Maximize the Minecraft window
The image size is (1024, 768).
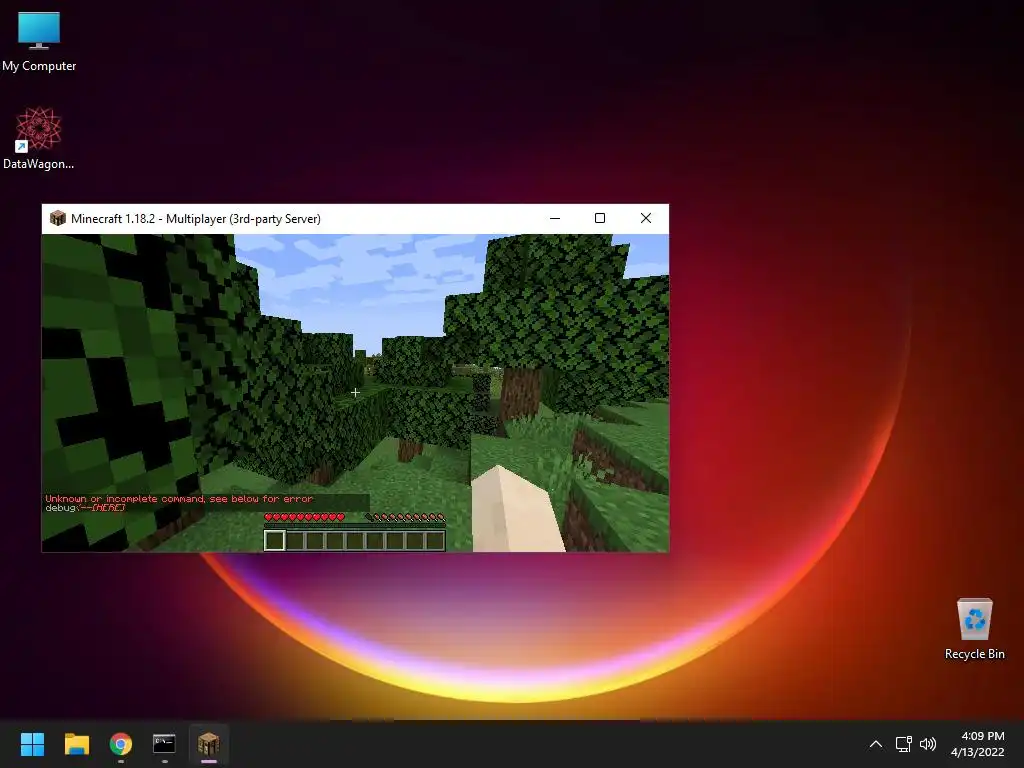click(600, 218)
